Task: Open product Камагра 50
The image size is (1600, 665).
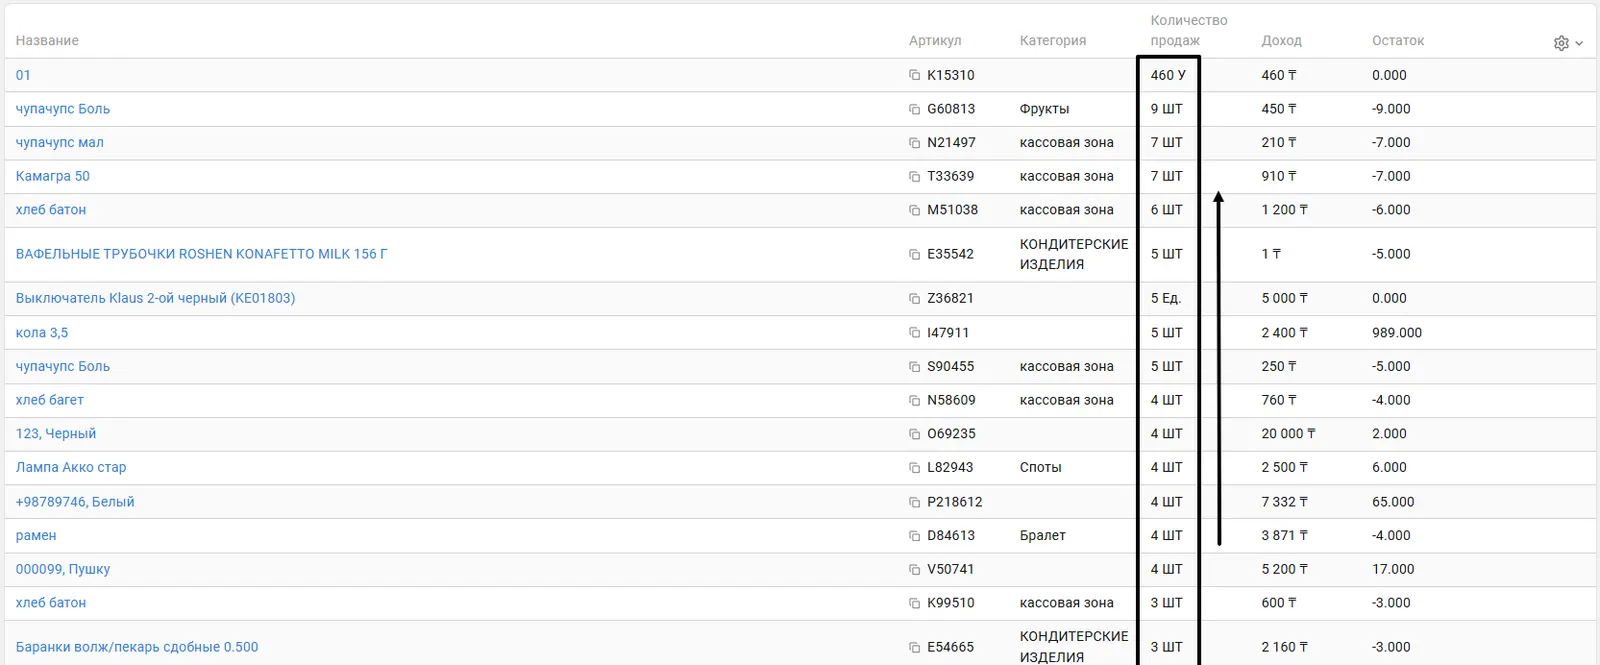Action: click(53, 176)
